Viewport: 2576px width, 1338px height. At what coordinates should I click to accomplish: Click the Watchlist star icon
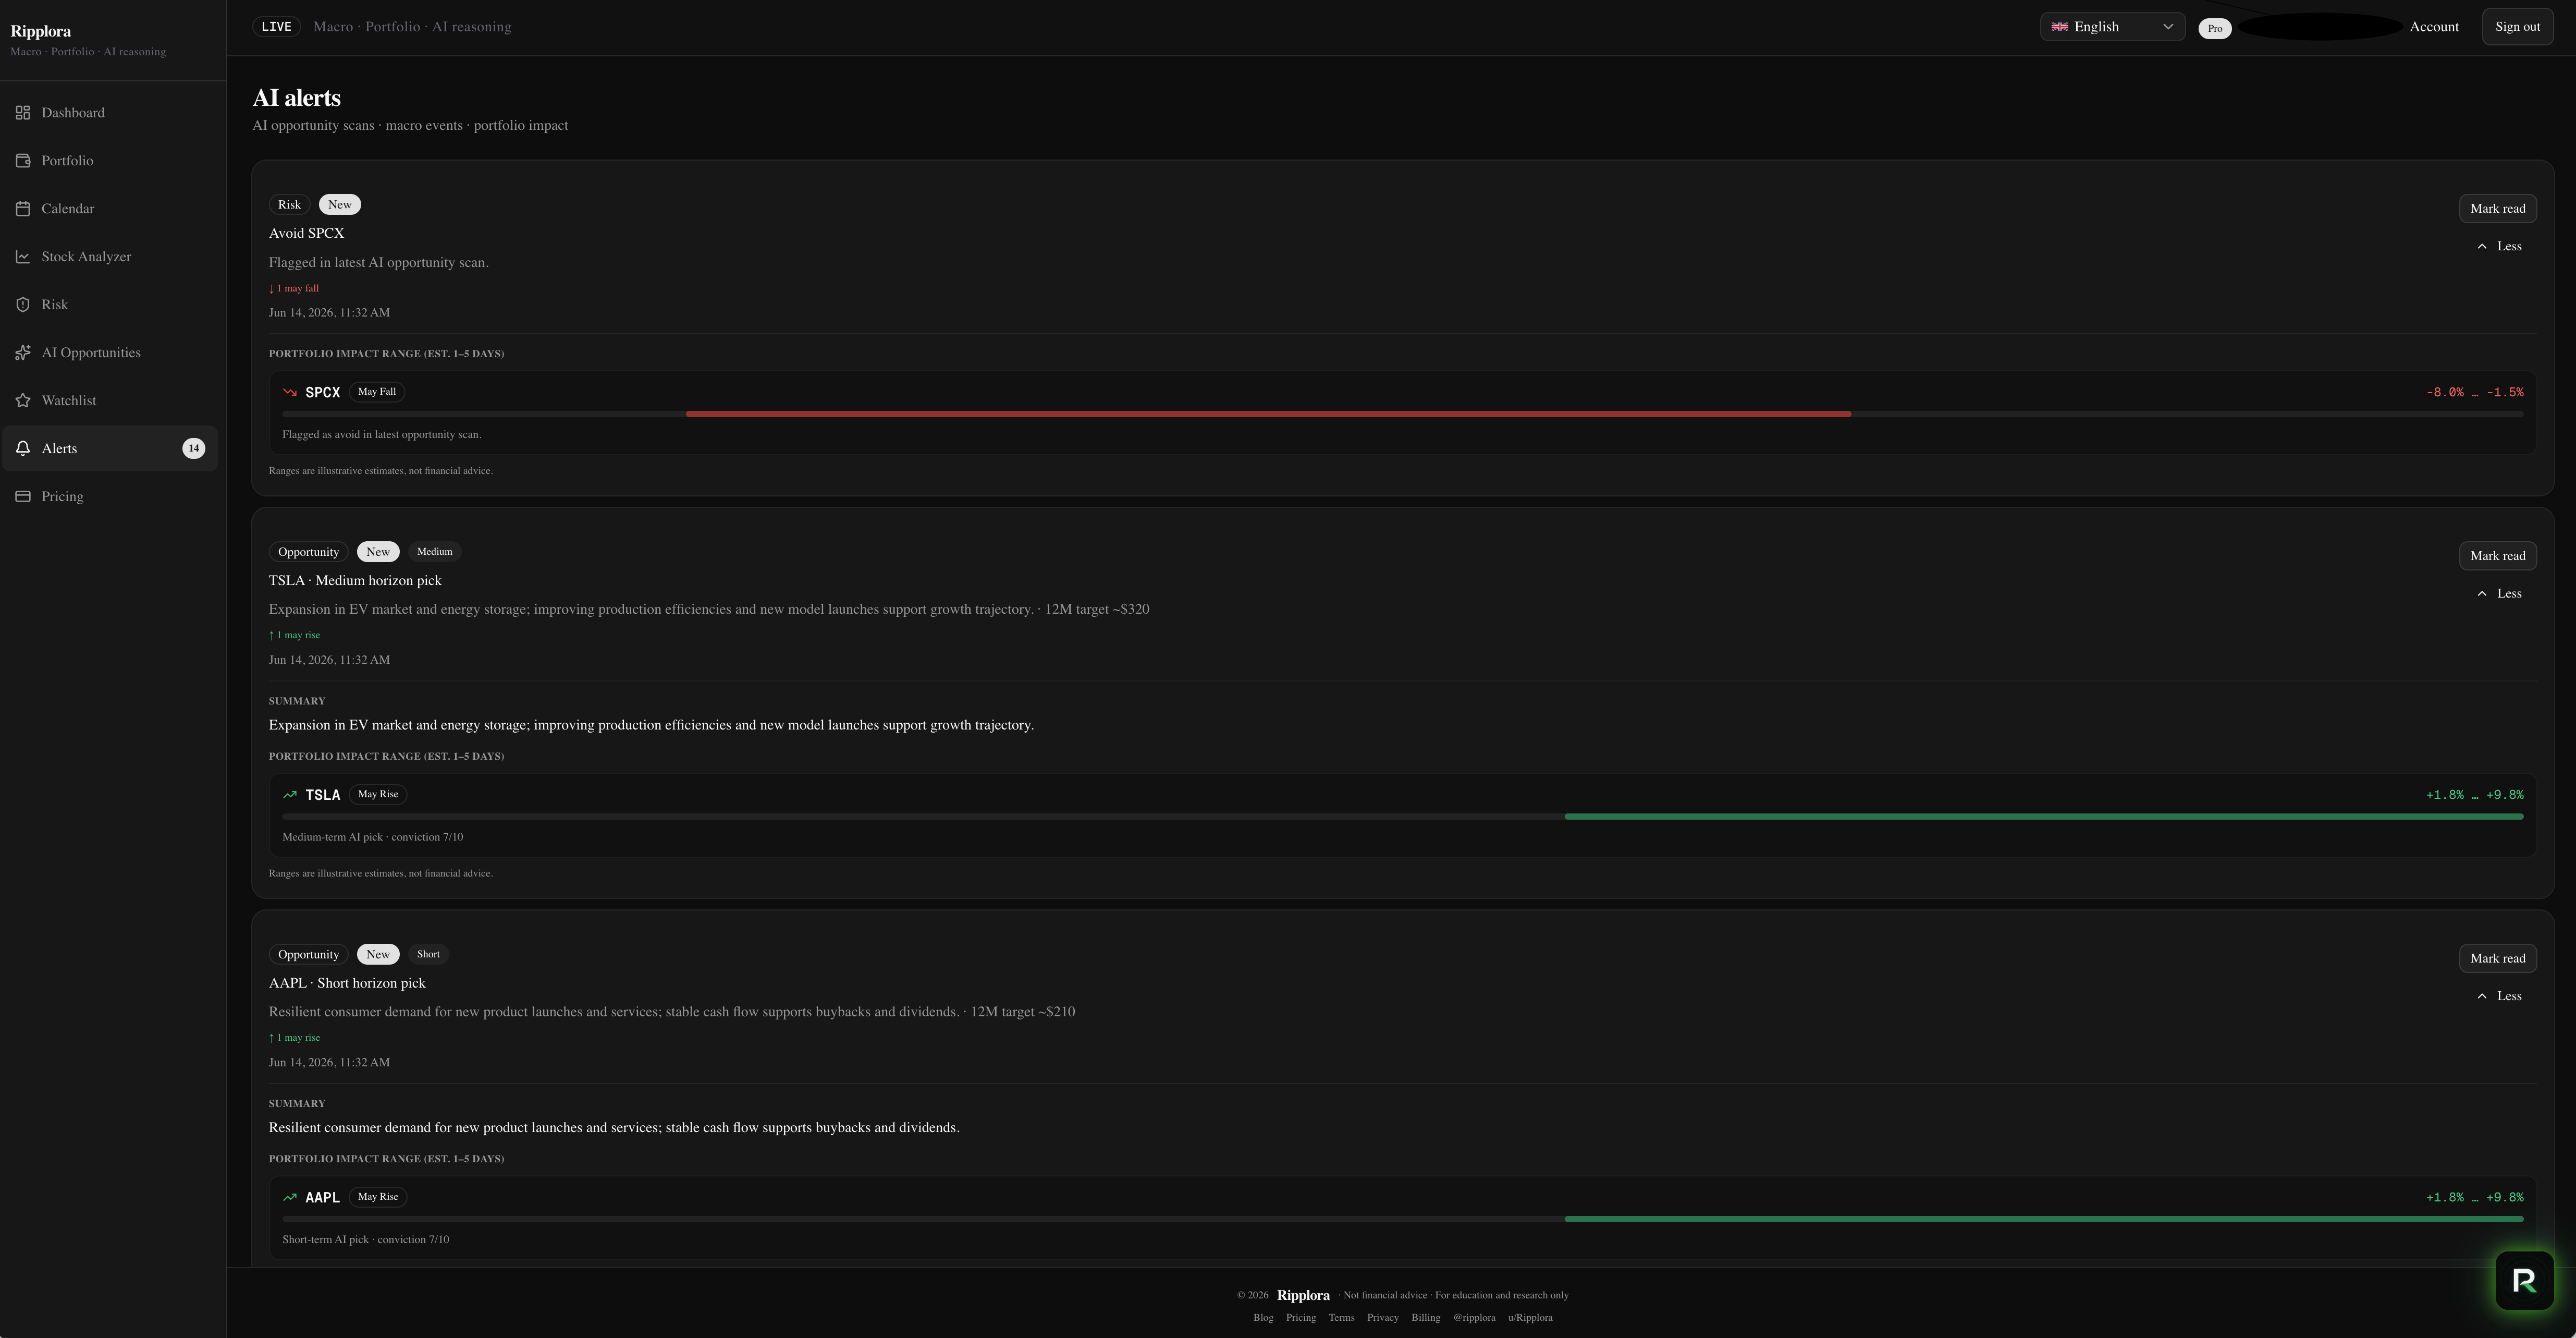pyautogui.click(x=23, y=401)
